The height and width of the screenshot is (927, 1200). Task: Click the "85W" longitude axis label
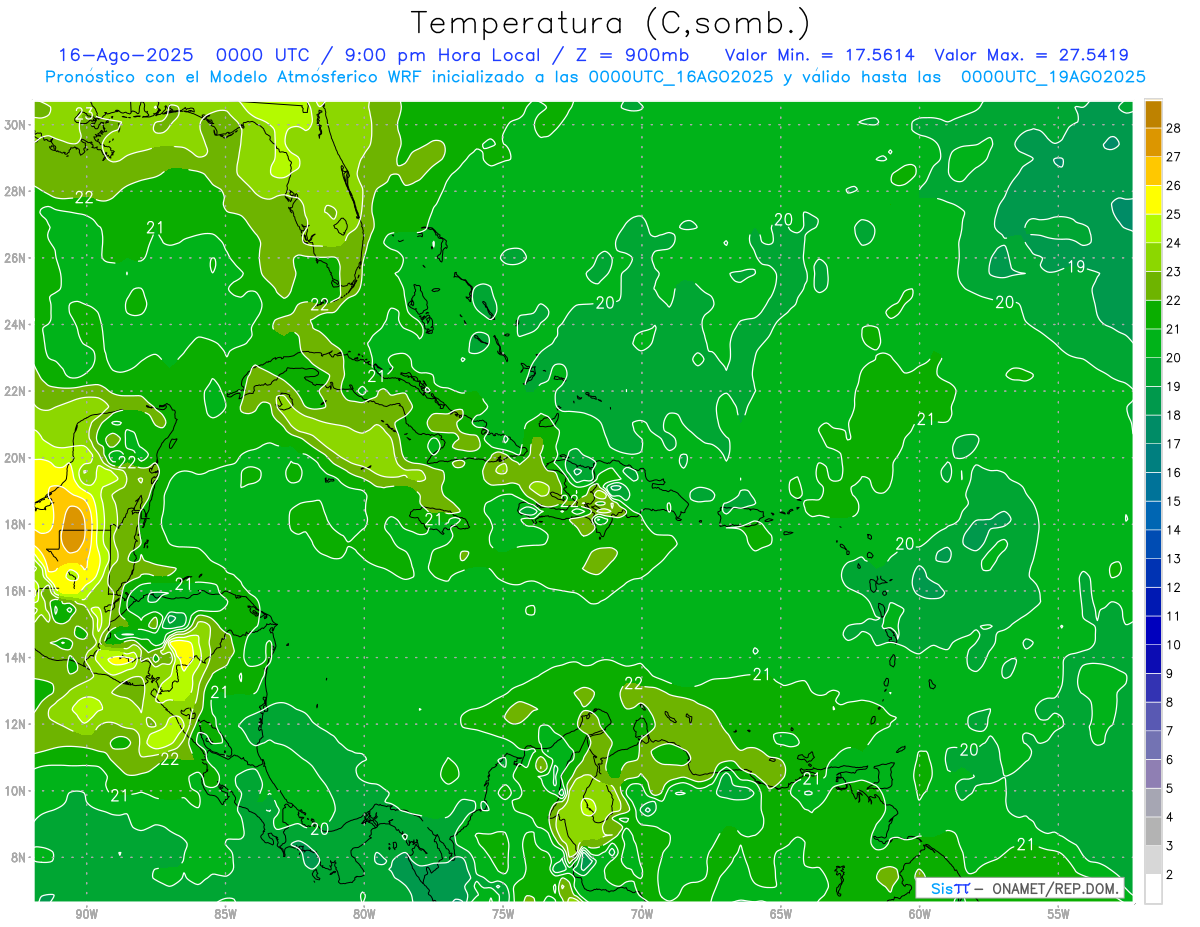(x=226, y=914)
